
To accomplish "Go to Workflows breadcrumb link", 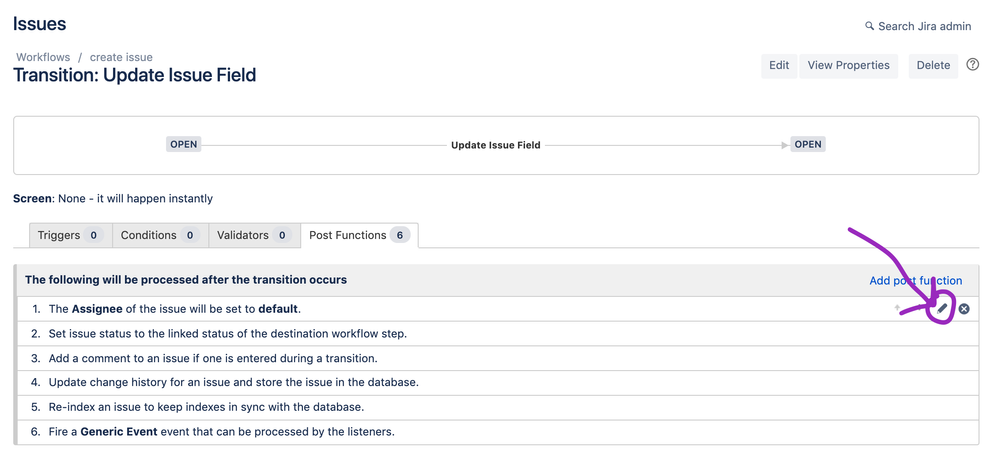I will click(43, 57).
